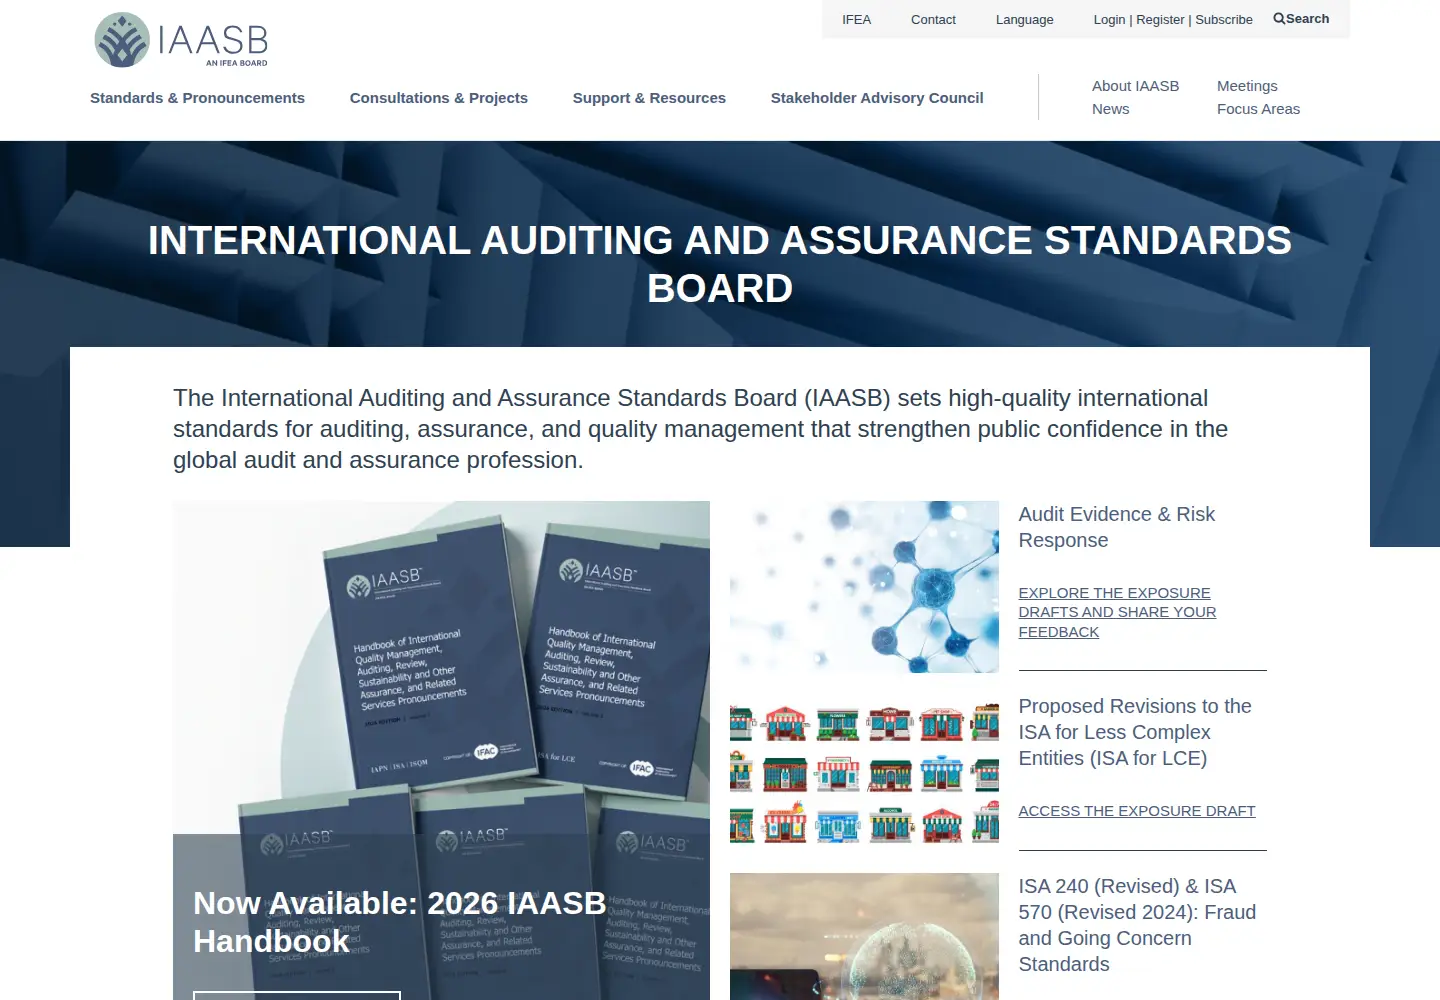This screenshot has width=1440, height=1000.
Task: Open ISA 240 & ISA 570 Fraud standards heading
Action: (1137, 925)
